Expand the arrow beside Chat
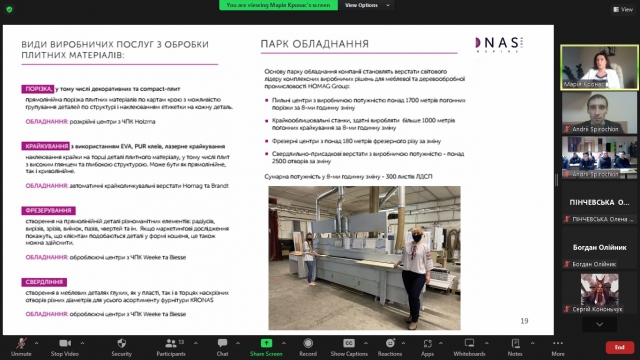The width and height of the screenshot is (640, 360). pos(238,344)
